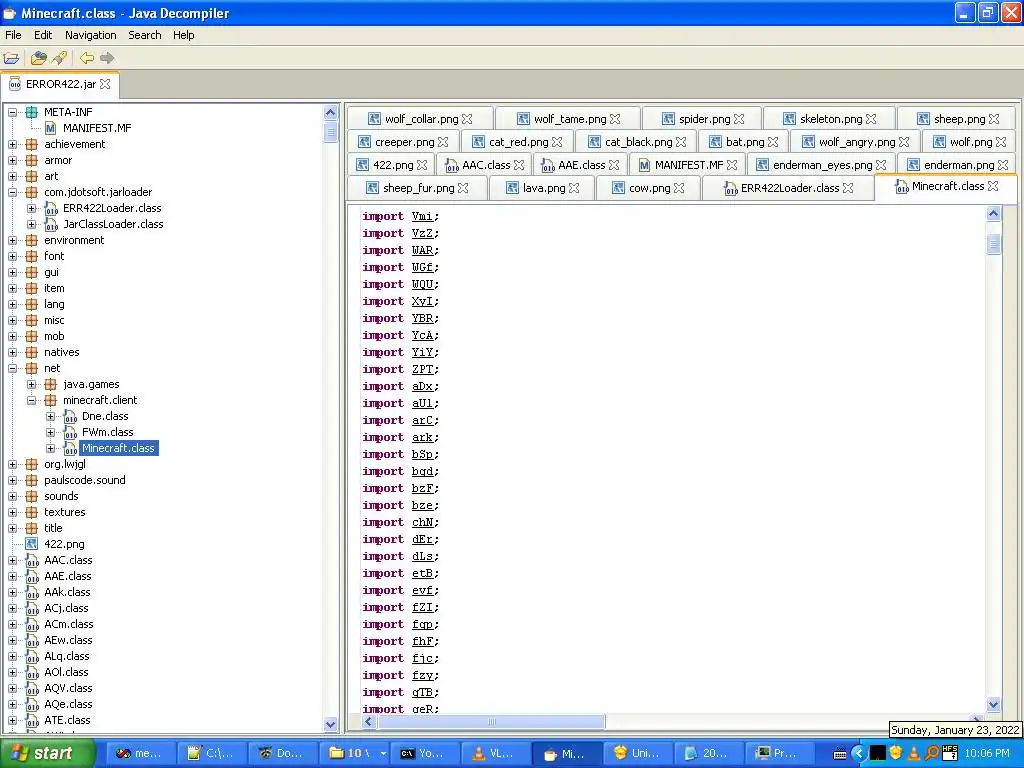
Task: Collapse the com.jdotsoft.jarloader node
Action: (12, 192)
